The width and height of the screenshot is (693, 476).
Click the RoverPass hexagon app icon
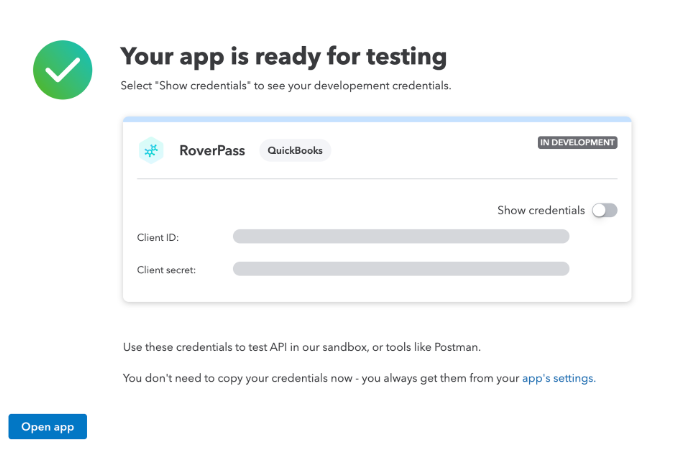151,150
